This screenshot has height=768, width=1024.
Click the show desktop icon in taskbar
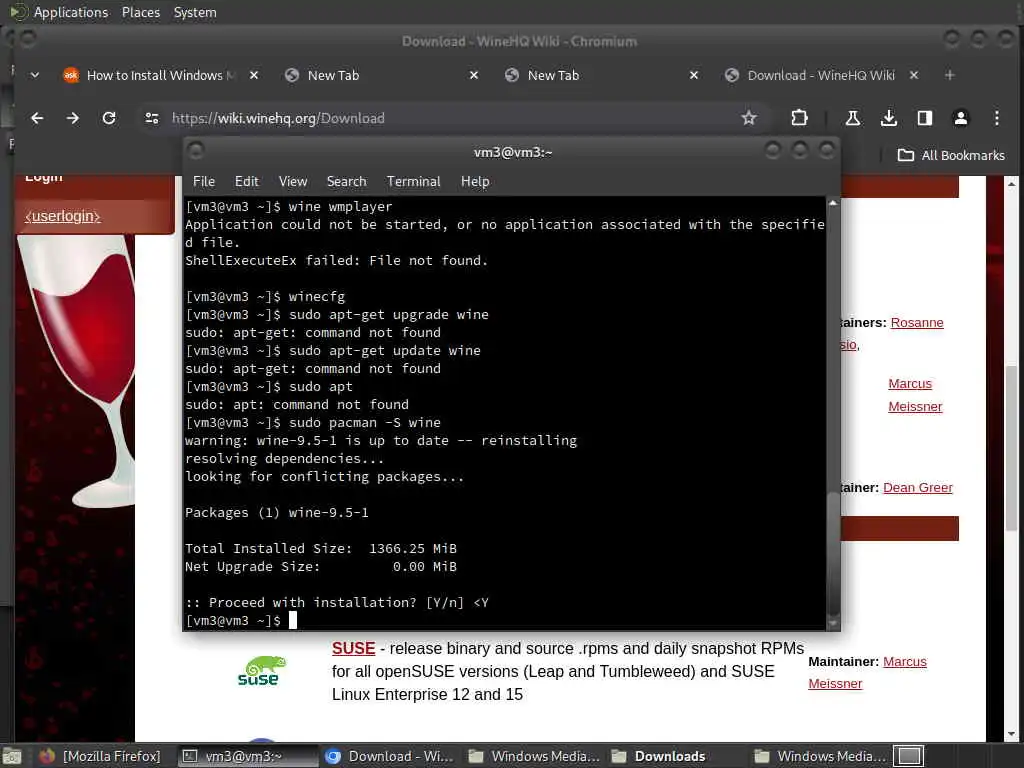(12, 756)
